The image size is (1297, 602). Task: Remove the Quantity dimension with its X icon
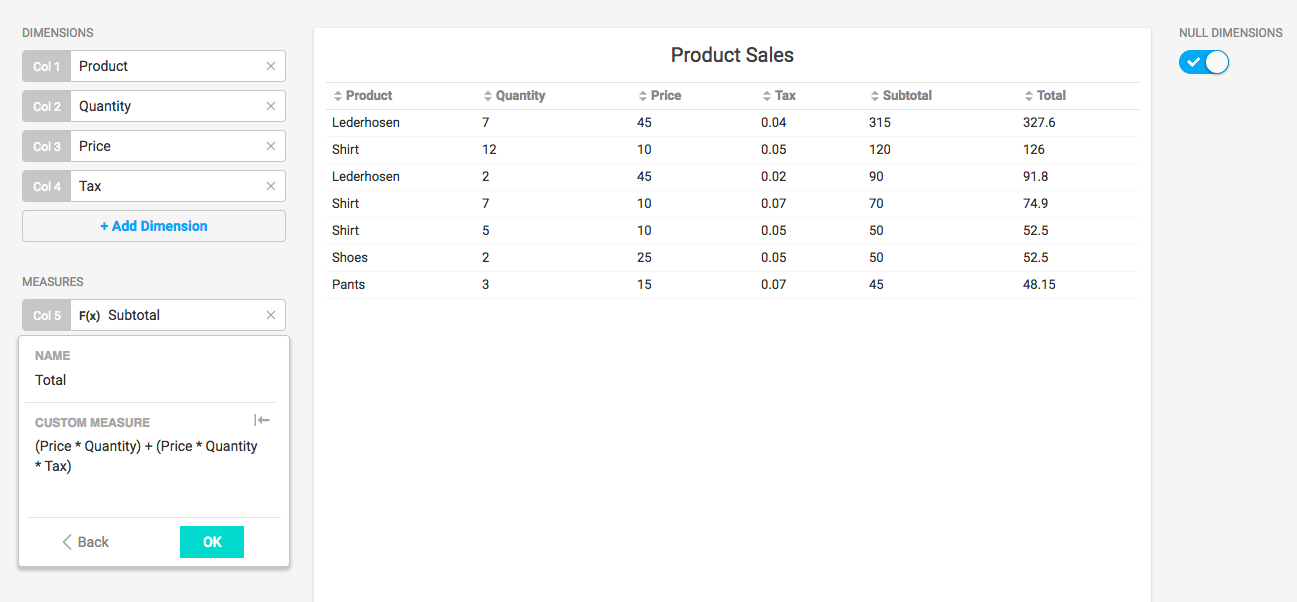271,106
